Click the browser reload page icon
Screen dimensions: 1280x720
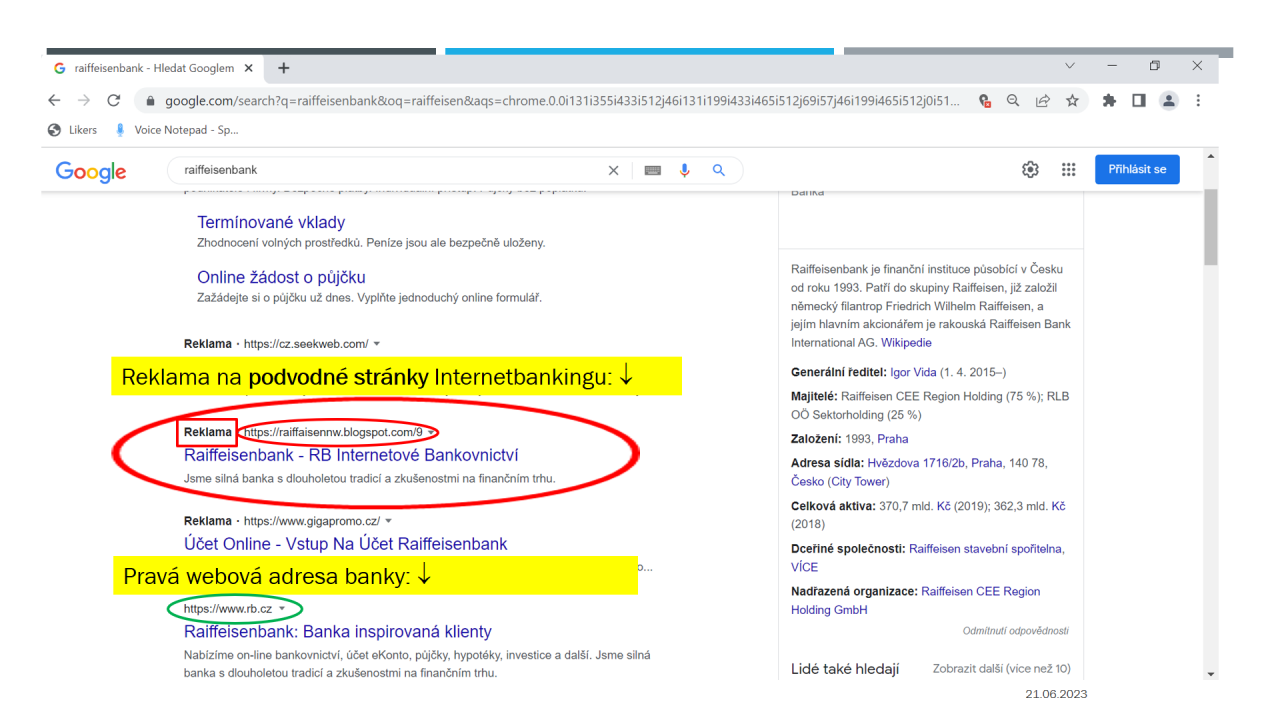(114, 101)
